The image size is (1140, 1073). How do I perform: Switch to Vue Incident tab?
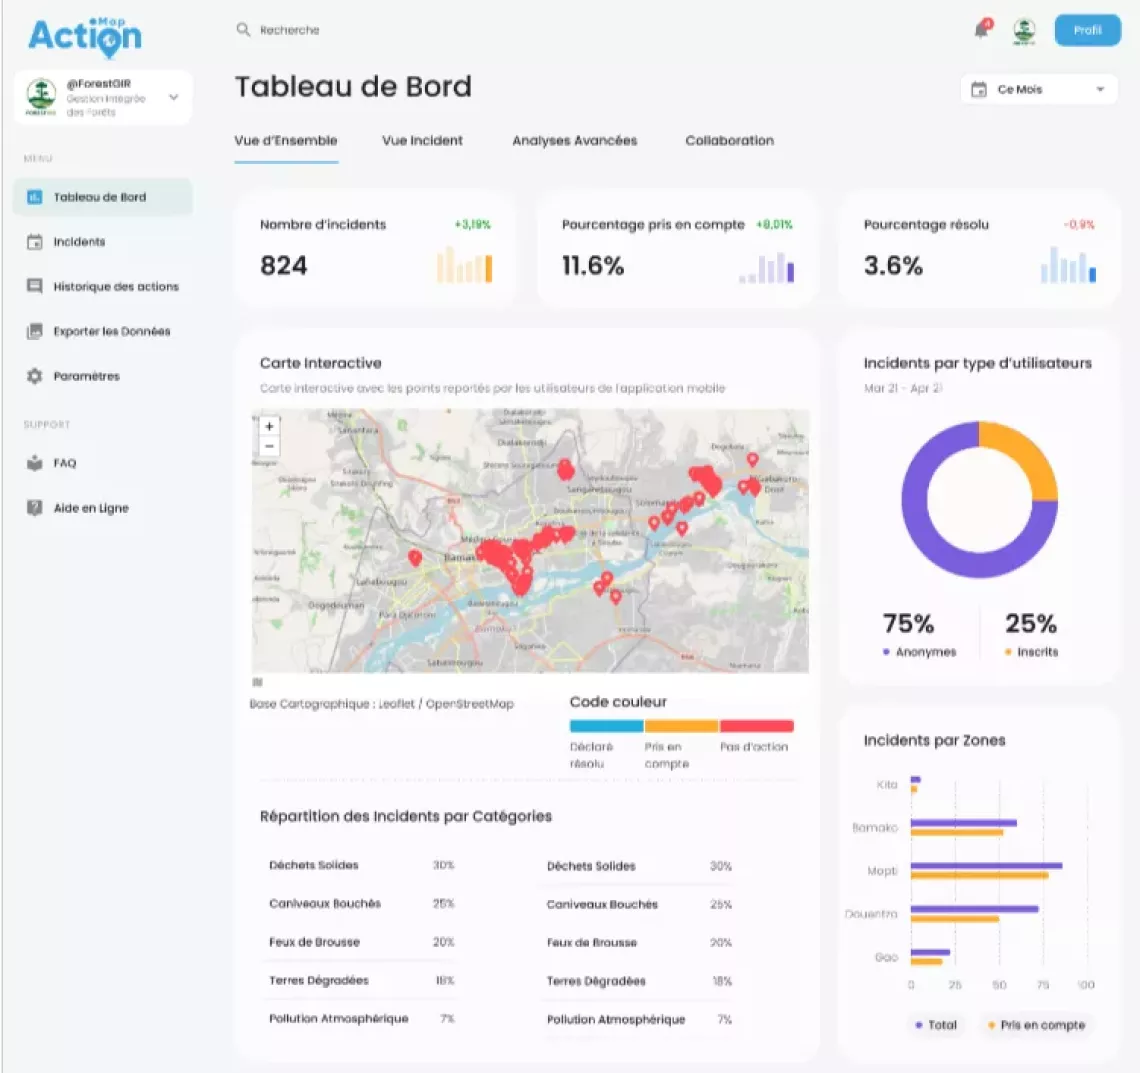click(422, 140)
